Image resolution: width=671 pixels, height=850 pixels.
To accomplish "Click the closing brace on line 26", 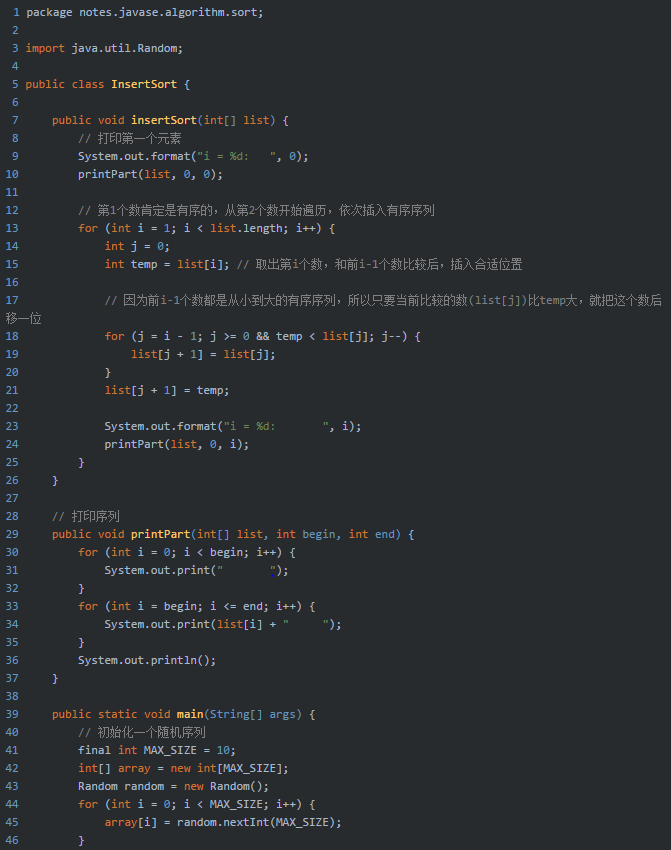I will click(x=55, y=480).
